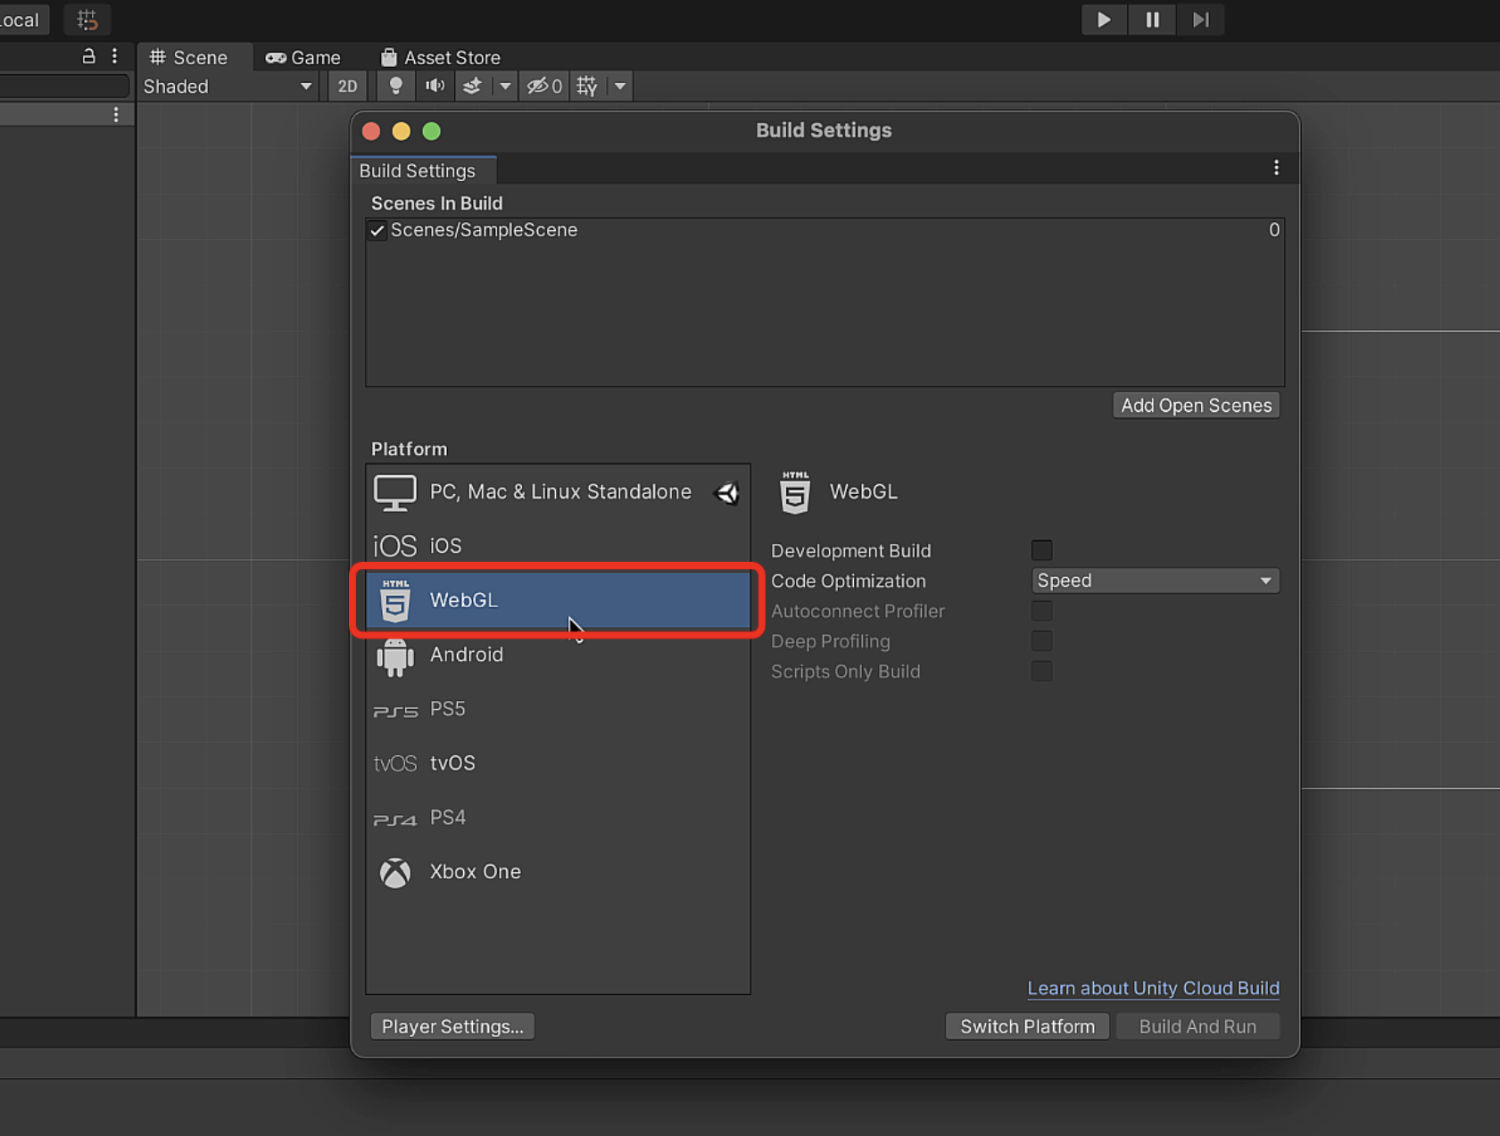The height and width of the screenshot is (1136, 1500).
Task: Uncheck the Scenes/SampleScene checkbox
Action: [x=377, y=231]
